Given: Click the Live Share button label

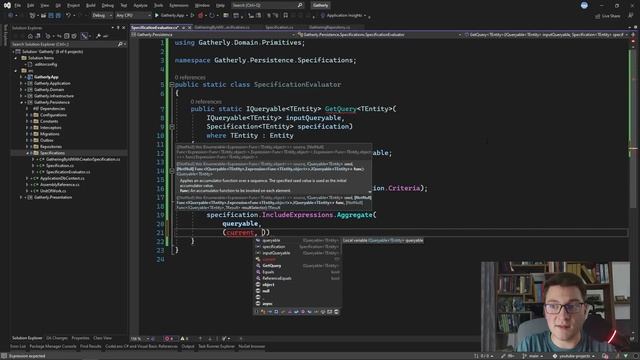Looking at the screenshot, I should [611, 16].
